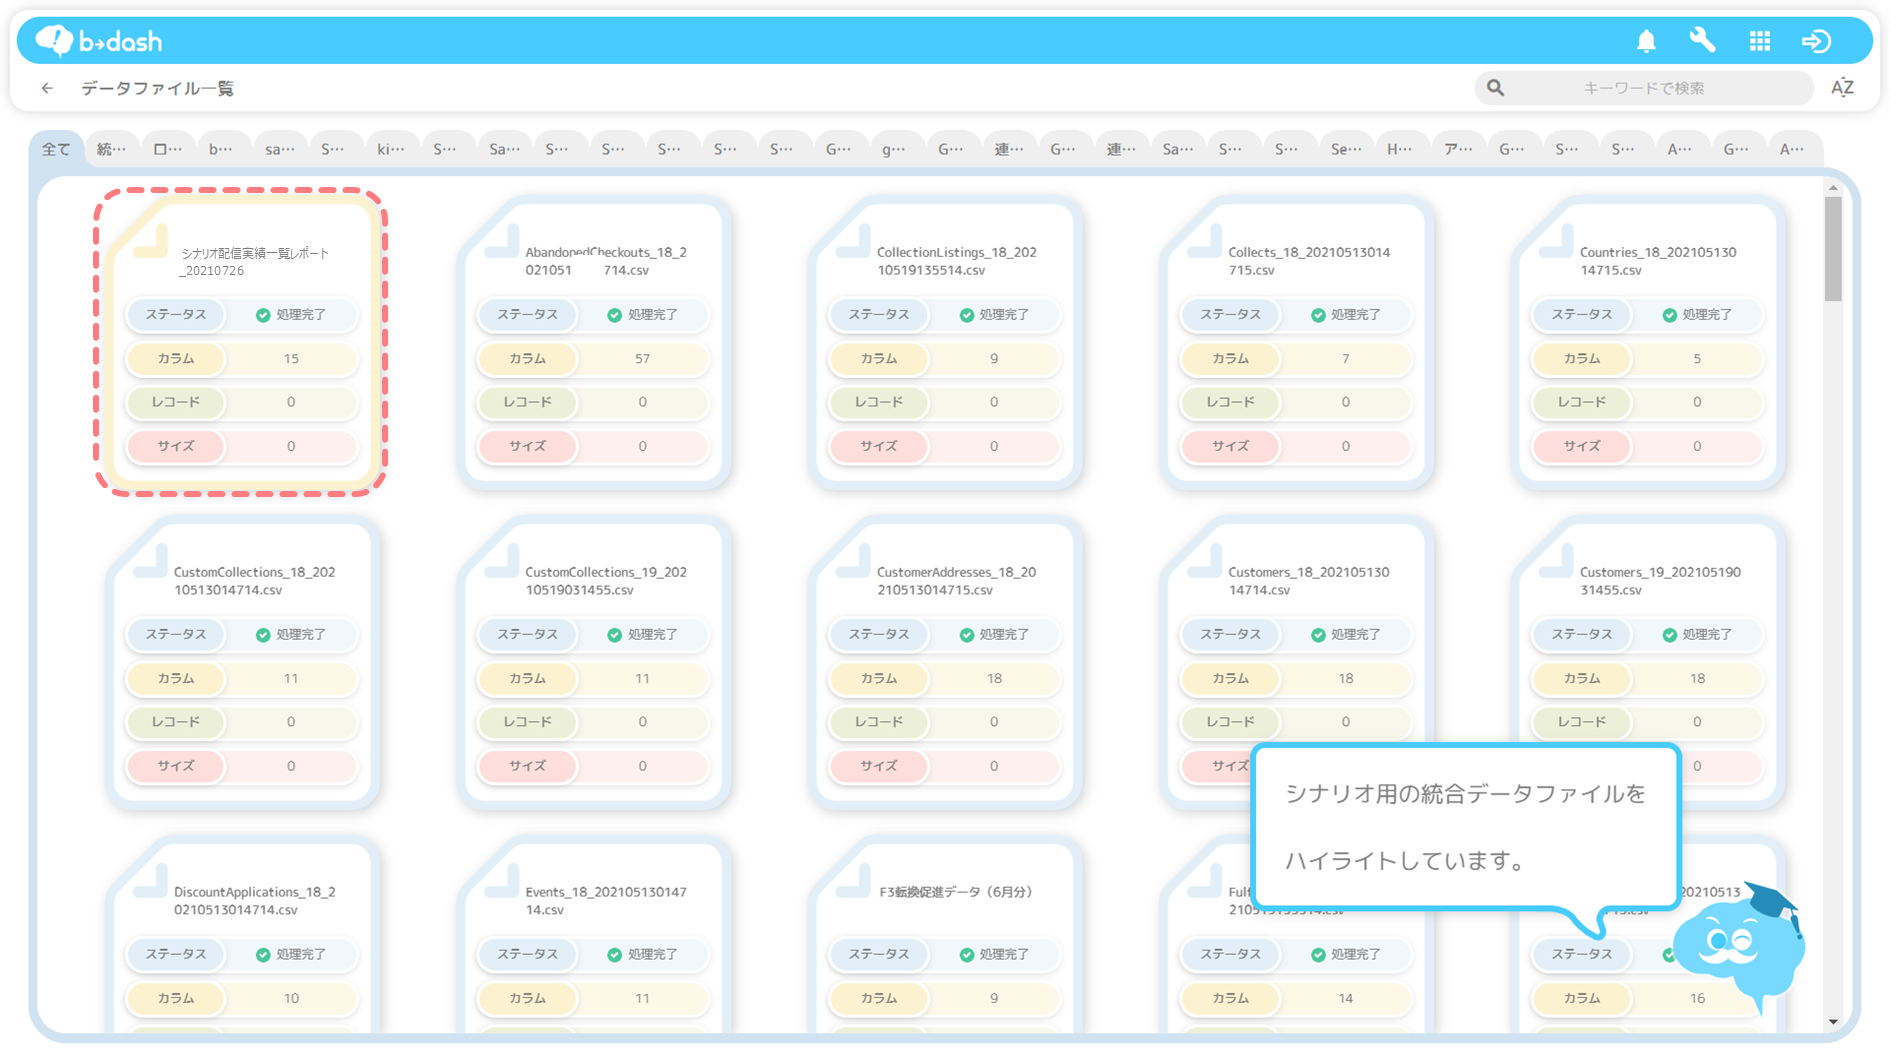
Task: Open the notifications bell
Action: (1646, 41)
